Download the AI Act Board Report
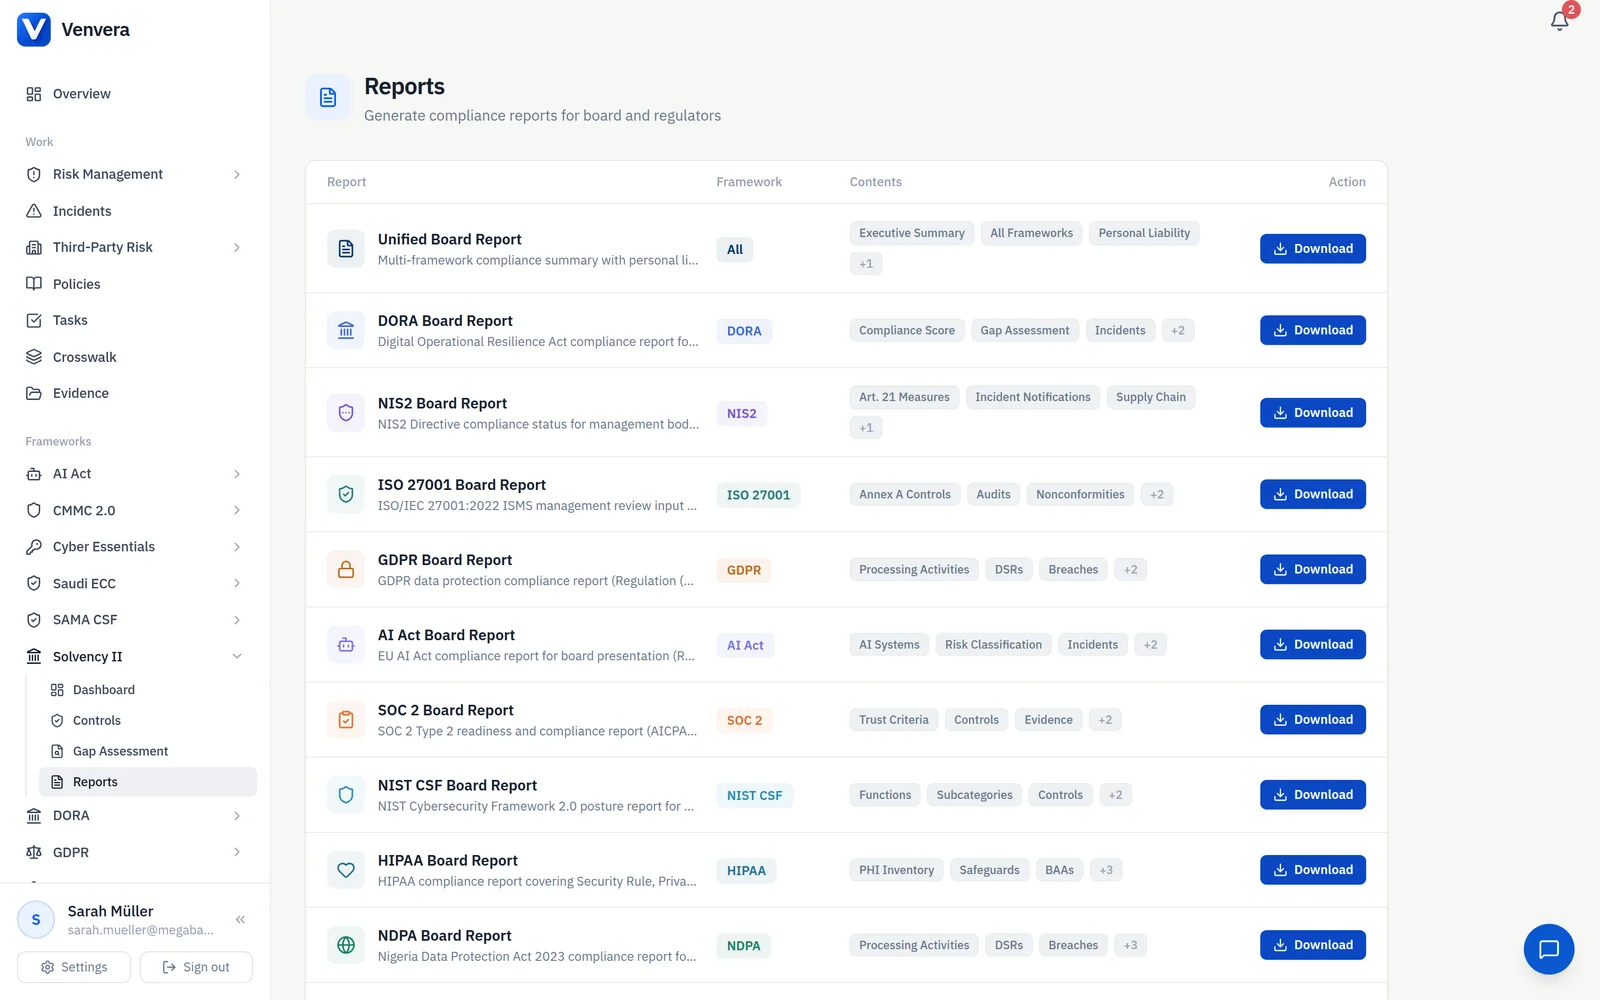Viewport: 1600px width, 1000px height. pos(1312,645)
